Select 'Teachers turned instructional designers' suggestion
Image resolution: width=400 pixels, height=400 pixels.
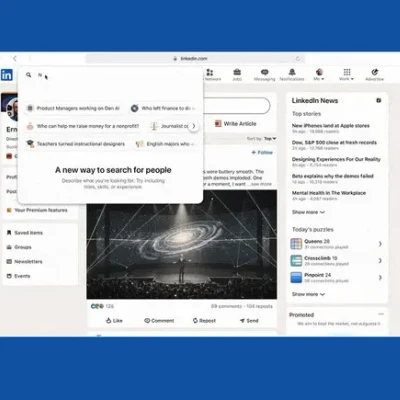point(76,144)
